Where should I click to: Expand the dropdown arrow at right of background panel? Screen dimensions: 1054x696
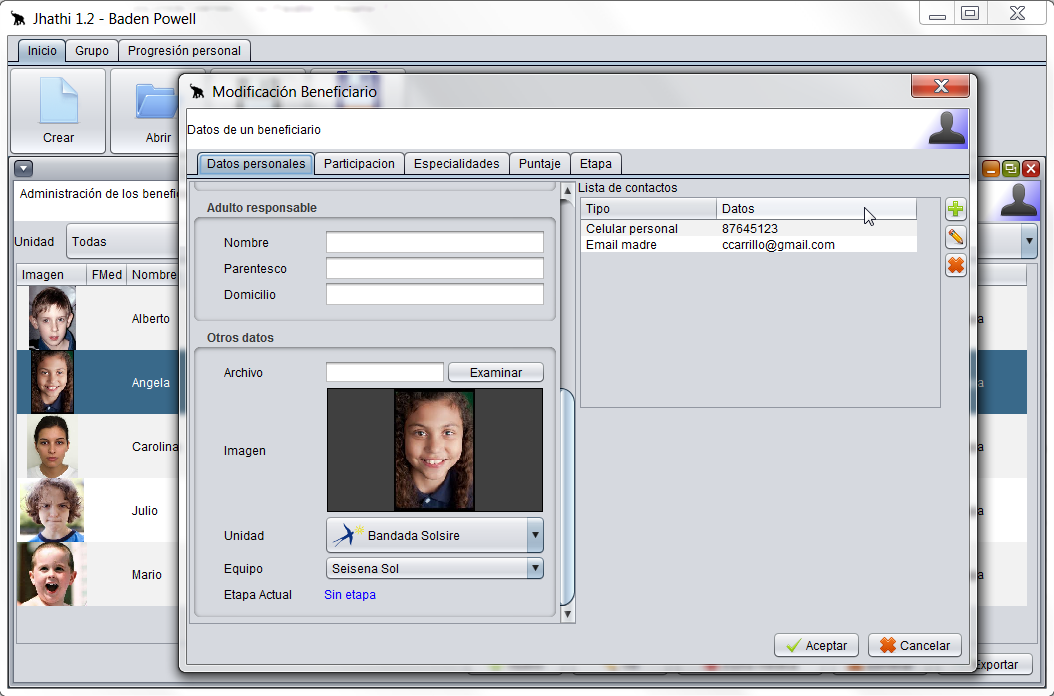coord(1029,241)
